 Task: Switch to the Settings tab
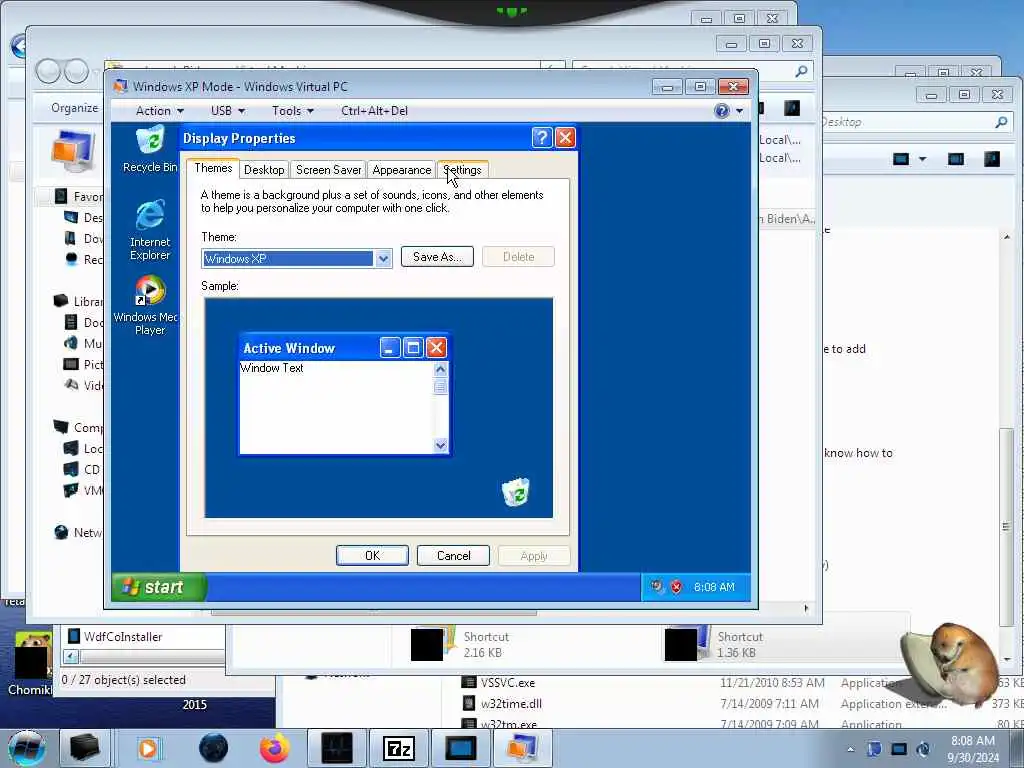[462, 170]
